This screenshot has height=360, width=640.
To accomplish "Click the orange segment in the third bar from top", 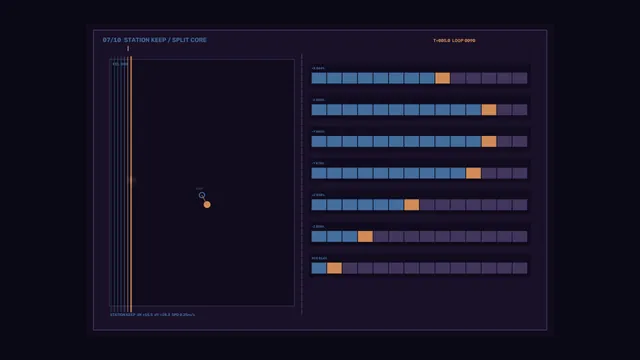I will pyautogui.click(x=489, y=141).
